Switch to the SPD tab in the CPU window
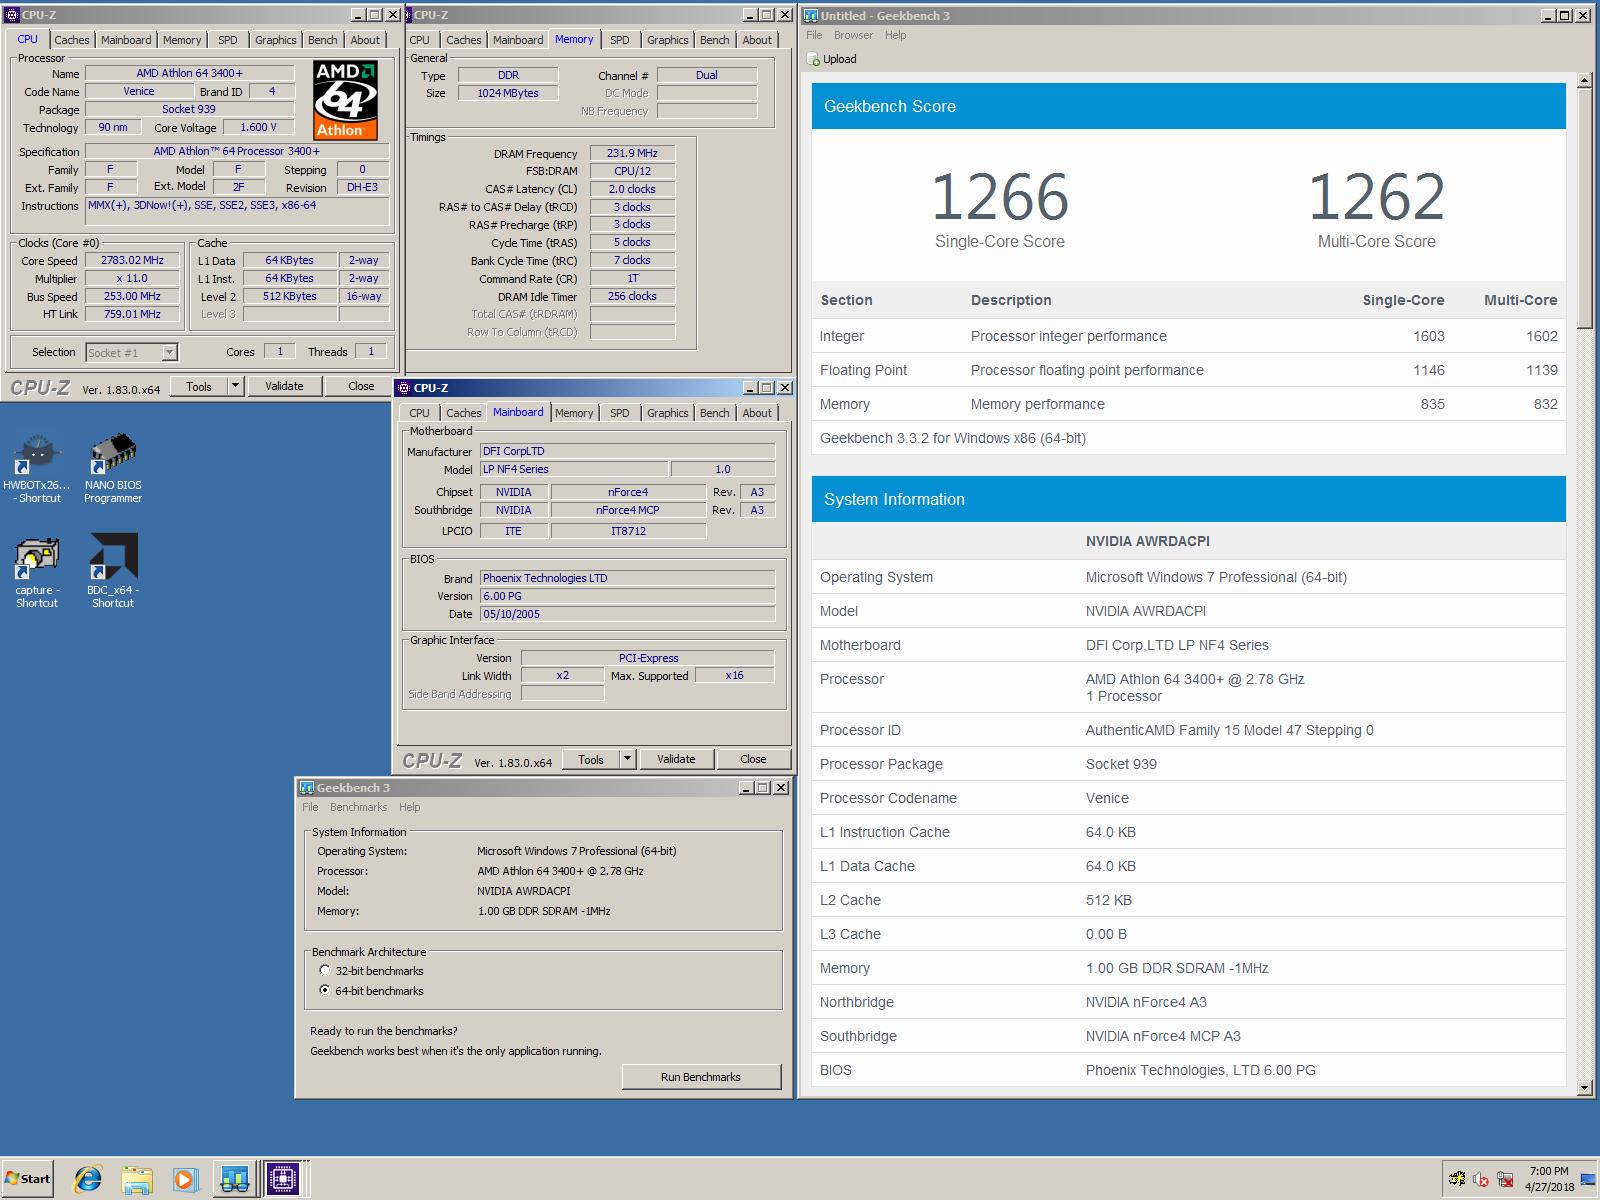 pyautogui.click(x=228, y=40)
